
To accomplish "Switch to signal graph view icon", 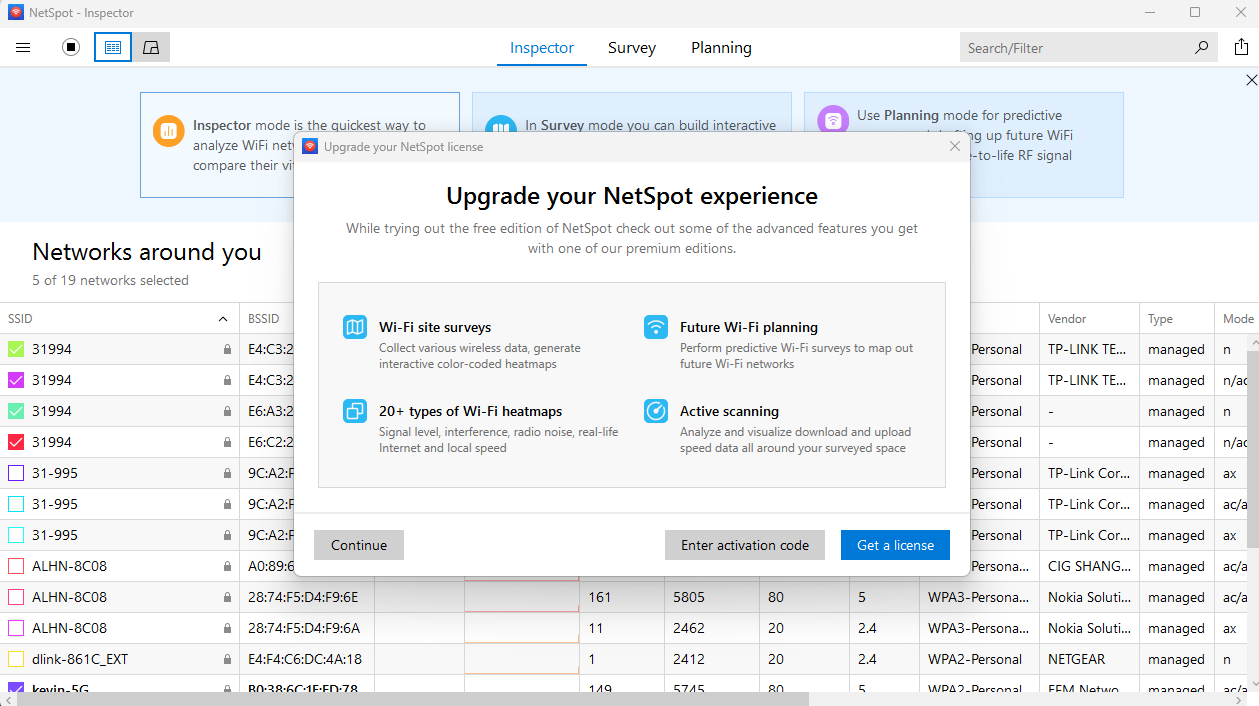I will 151,47.
